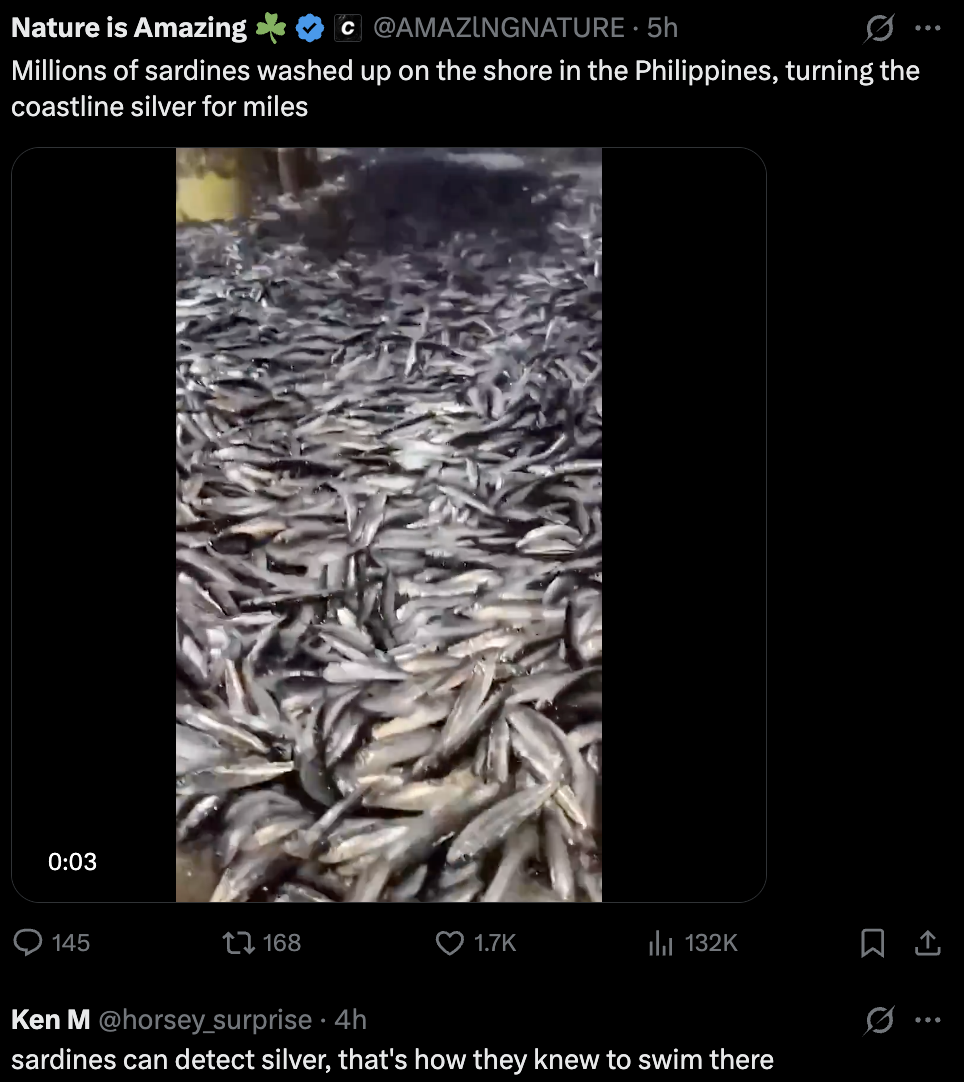This screenshot has width=964, height=1082.
Task: Click the 5h timestamp of the post
Action: 662,29
